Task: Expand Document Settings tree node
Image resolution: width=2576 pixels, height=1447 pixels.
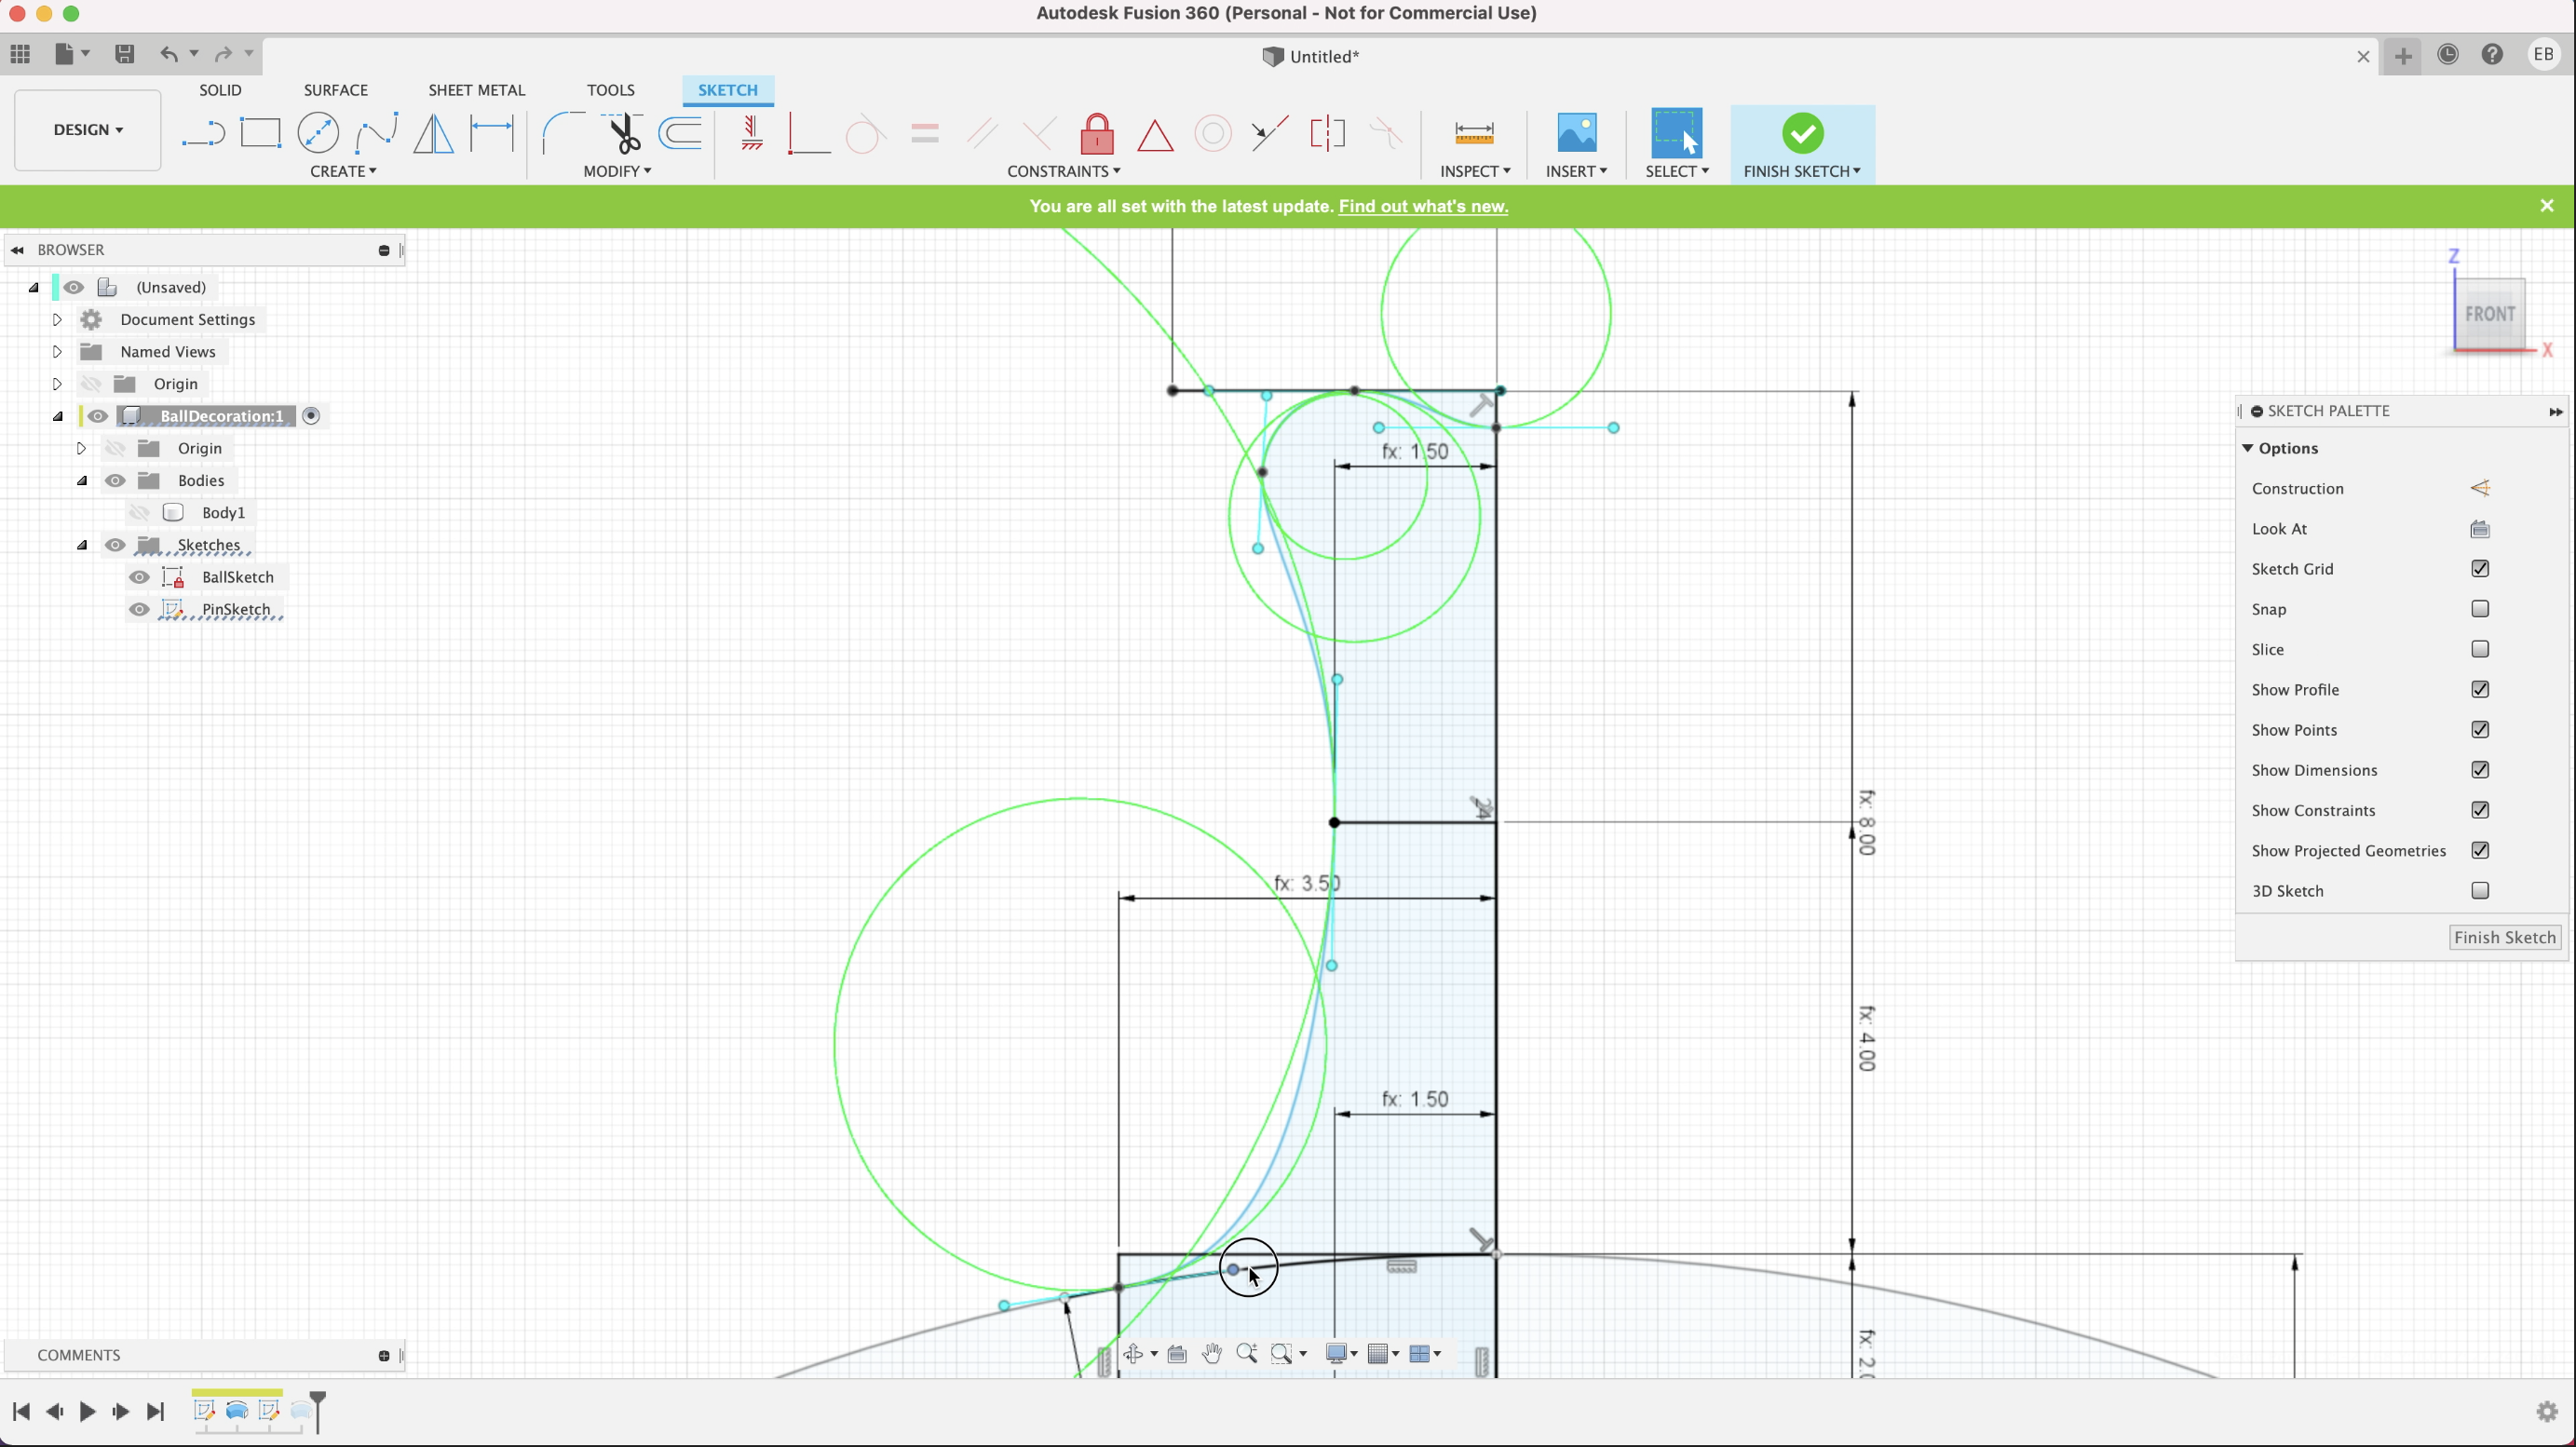Action: pyautogui.click(x=57, y=320)
